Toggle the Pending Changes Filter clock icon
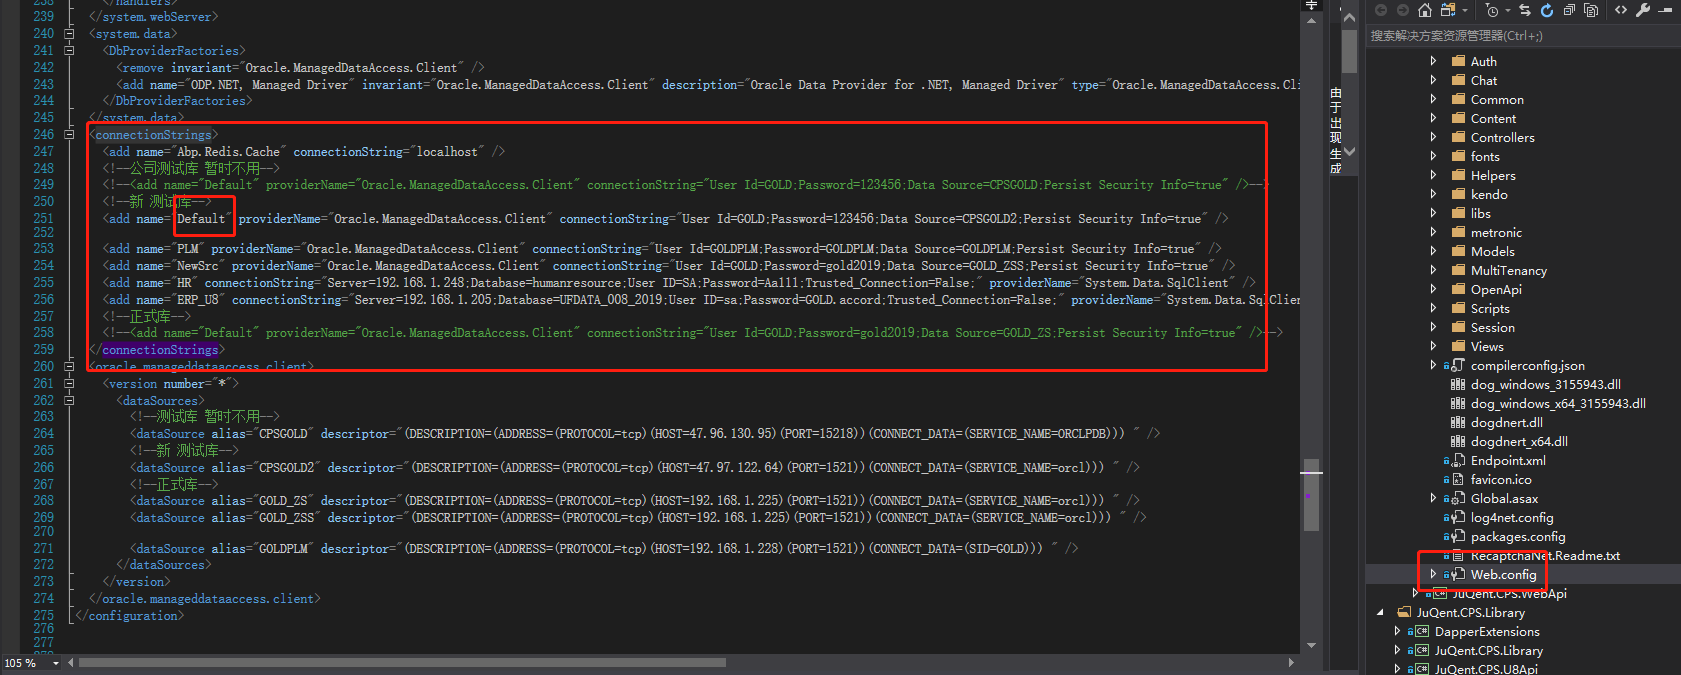The width and height of the screenshot is (1681, 675). point(1492,10)
